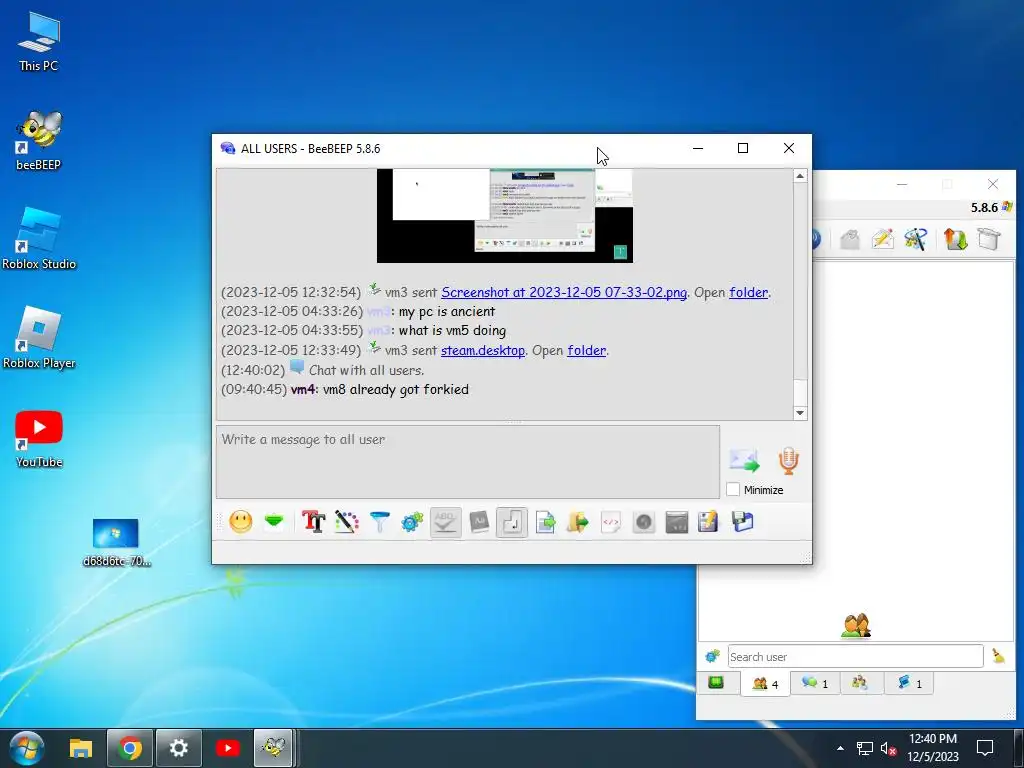The image size is (1024, 768).
Task: Click the send folder icon with green arrow
Action: point(578,522)
